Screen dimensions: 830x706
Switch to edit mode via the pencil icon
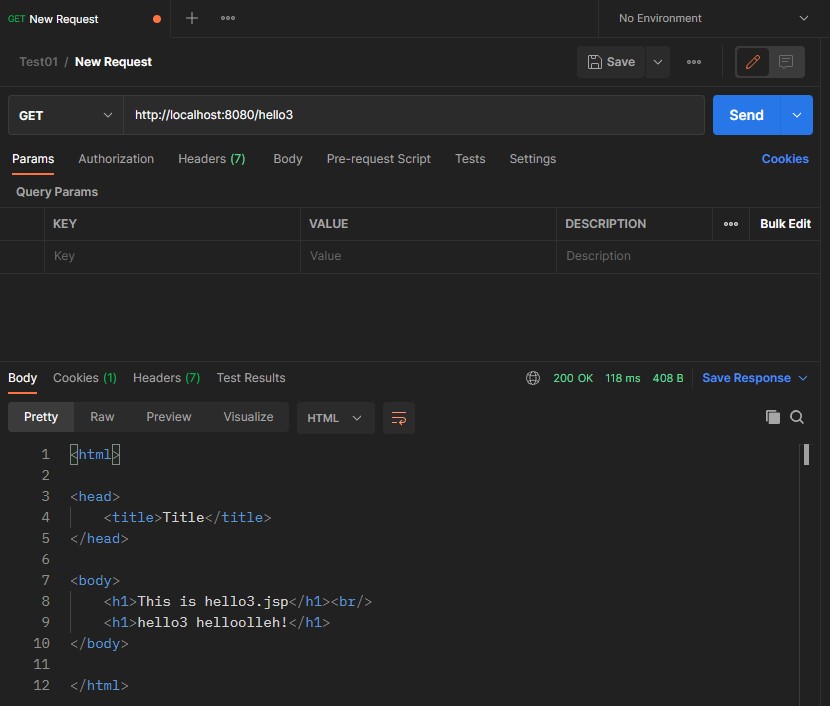coord(753,62)
